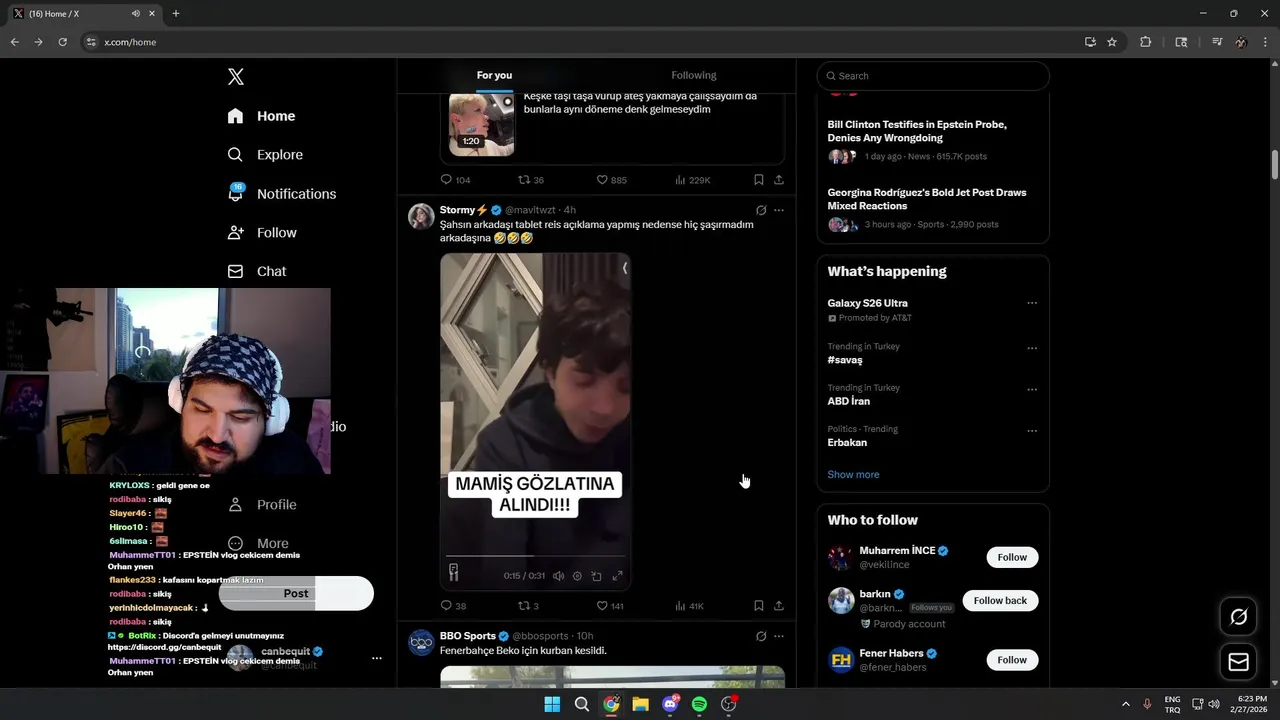
Task: Open Explore in sidebar
Action: click(265, 155)
